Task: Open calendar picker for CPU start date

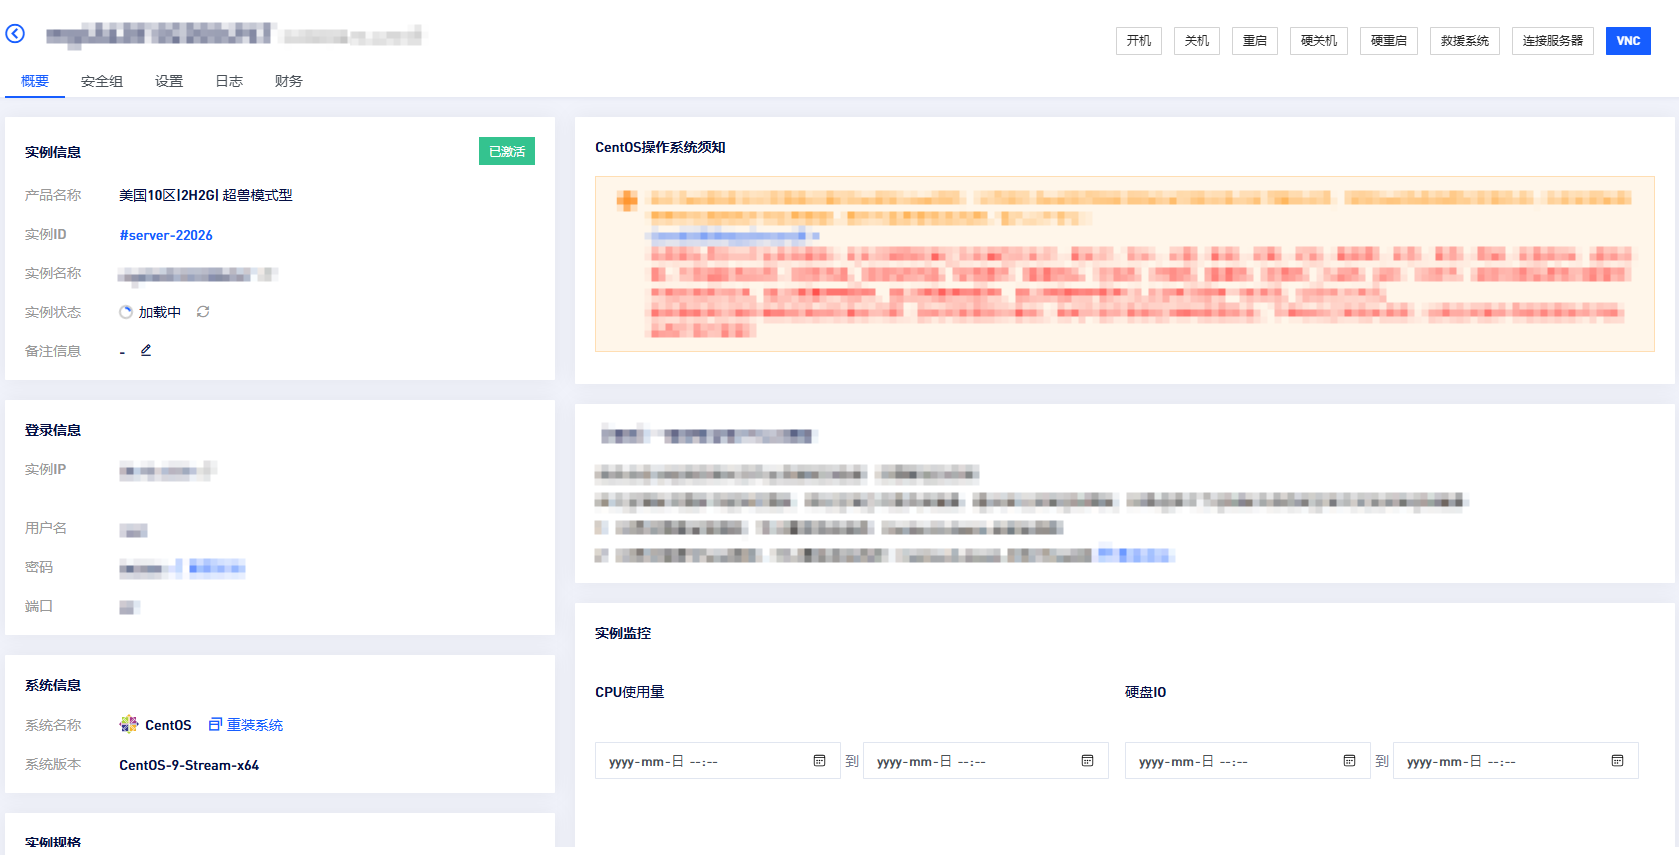Action: click(819, 761)
